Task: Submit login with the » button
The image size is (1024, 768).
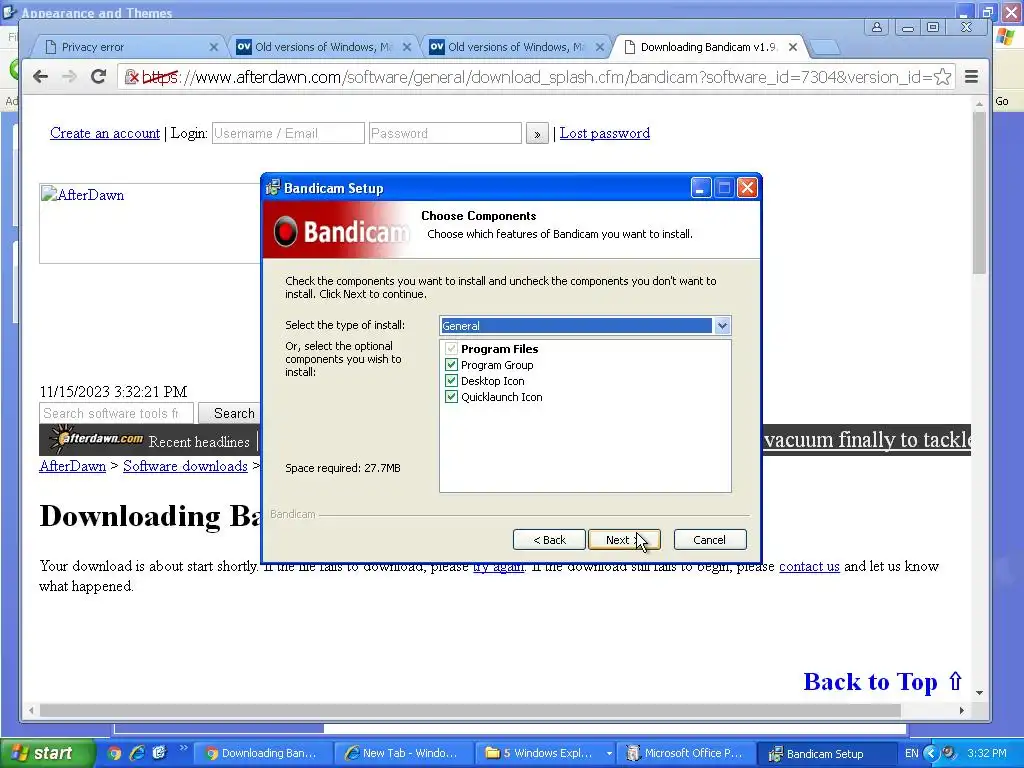Action: pos(537,133)
